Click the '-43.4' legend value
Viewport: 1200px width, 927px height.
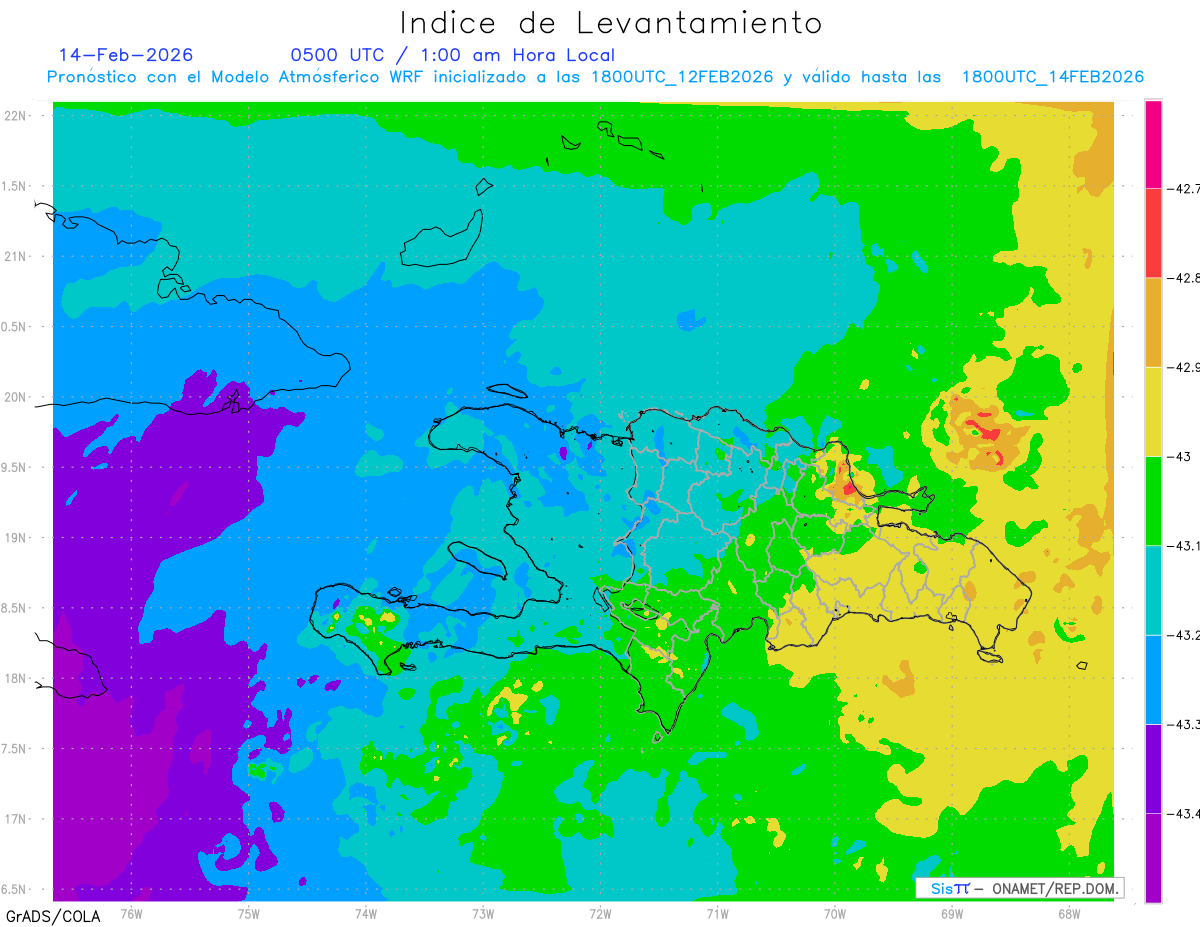pyautogui.click(x=1183, y=813)
